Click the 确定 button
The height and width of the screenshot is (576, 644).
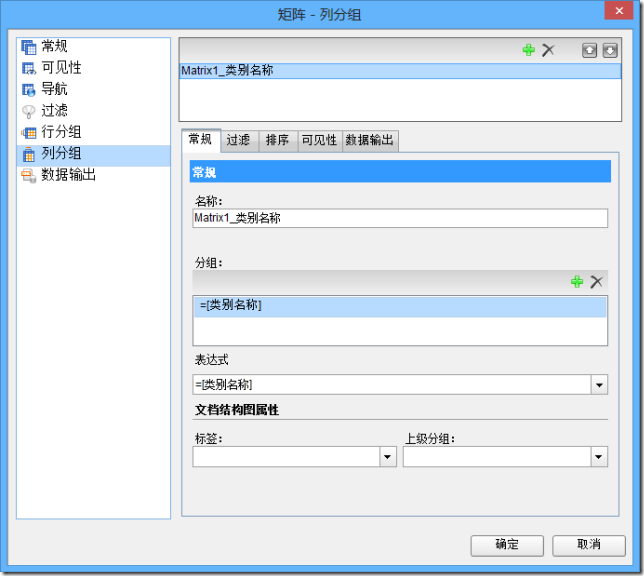click(x=507, y=545)
